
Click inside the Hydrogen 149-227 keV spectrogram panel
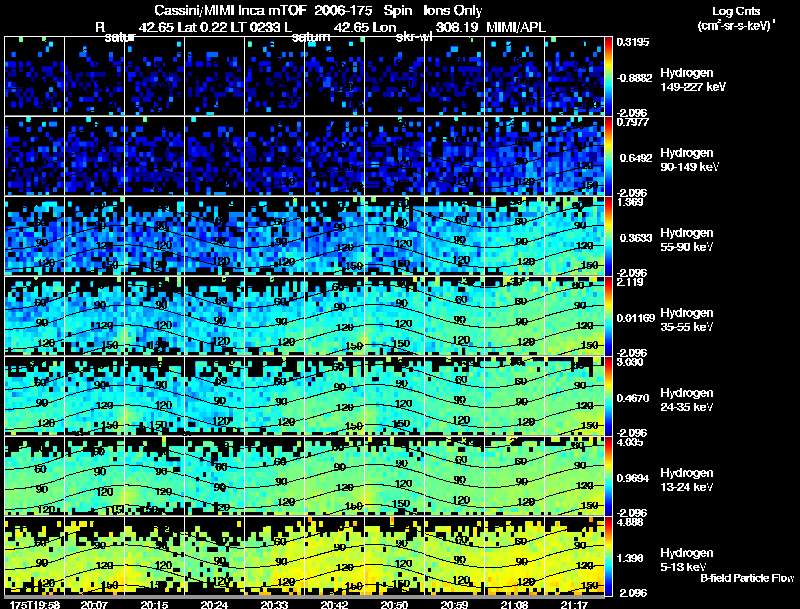[x=304, y=76]
